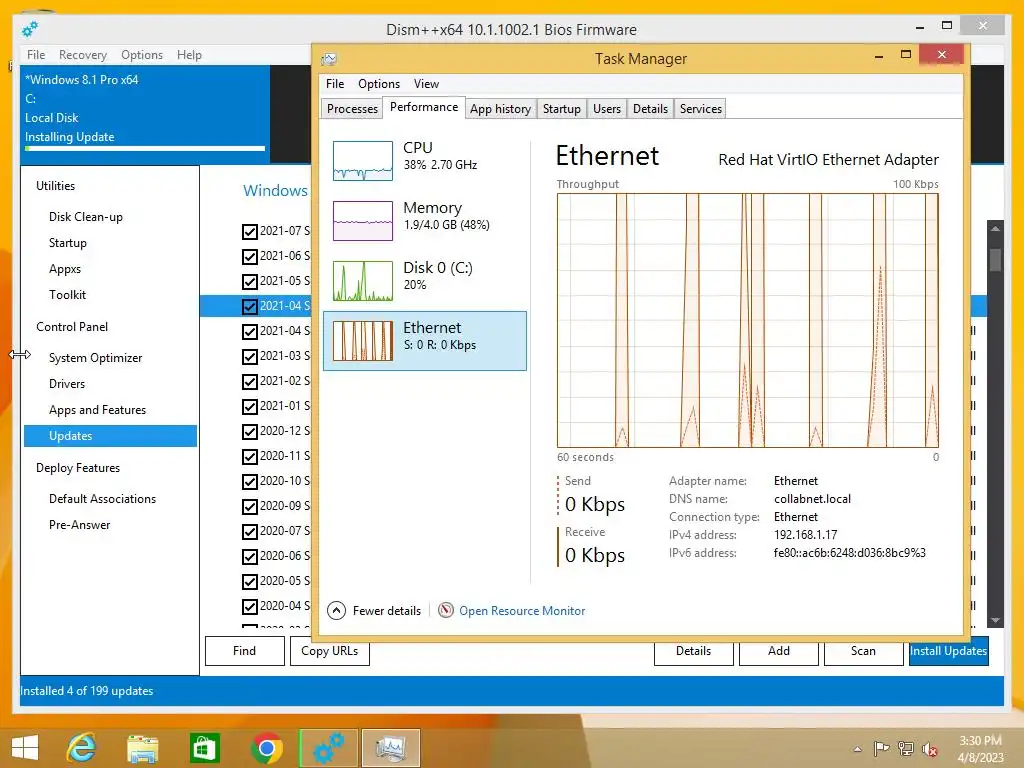Image resolution: width=1024 pixels, height=768 pixels.
Task: Open Apps and Features in sidebar
Action: [x=97, y=410]
